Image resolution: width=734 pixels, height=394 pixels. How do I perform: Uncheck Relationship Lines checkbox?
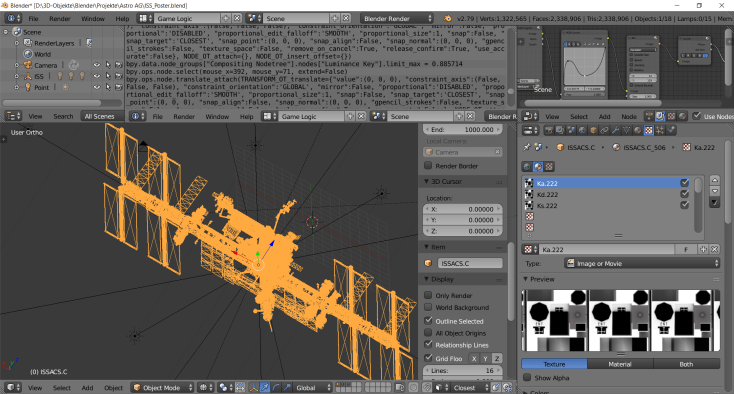[x=428, y=344]
